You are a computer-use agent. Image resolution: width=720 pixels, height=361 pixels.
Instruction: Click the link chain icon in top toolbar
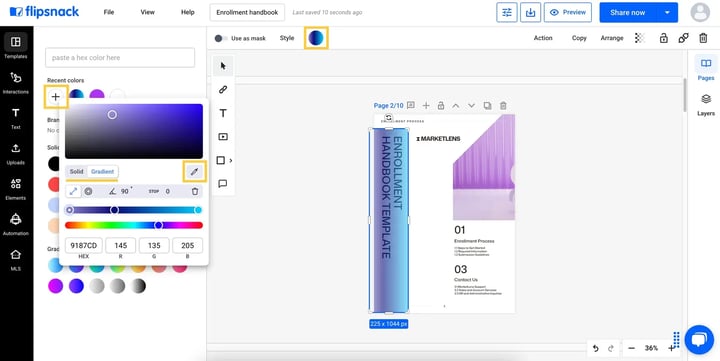pos(683,38)
